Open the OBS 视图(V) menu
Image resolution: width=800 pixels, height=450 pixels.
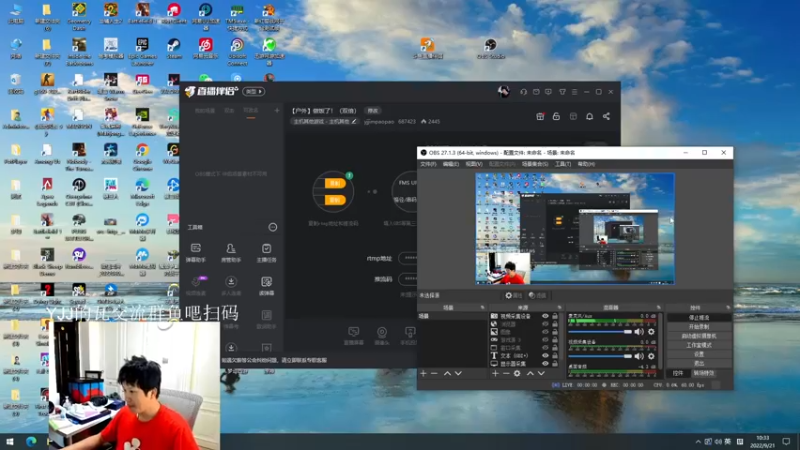click(474, 164)
